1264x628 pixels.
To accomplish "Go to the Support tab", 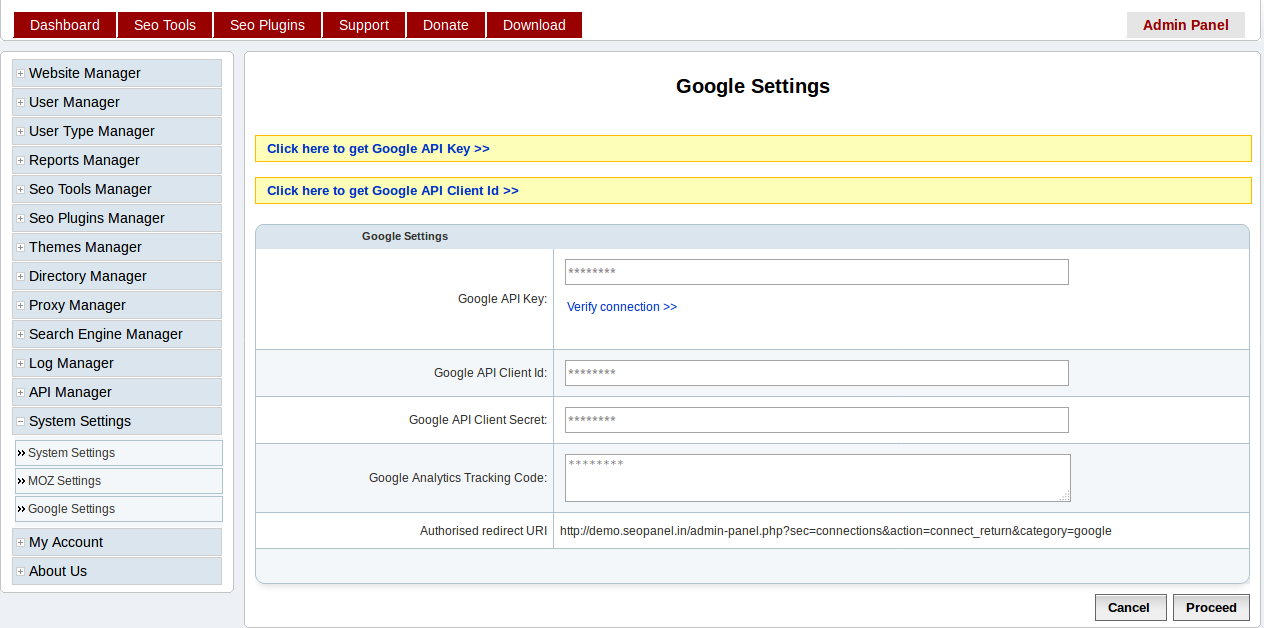I will tap(364, 25).
